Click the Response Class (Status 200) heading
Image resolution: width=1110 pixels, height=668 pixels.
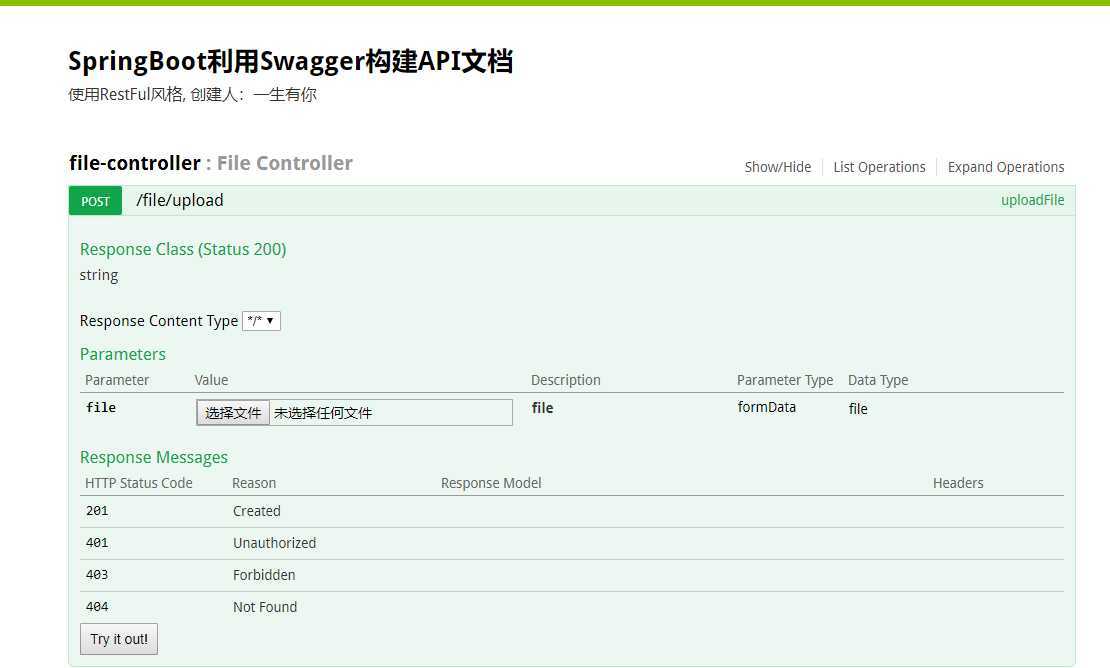pyautogui.click(x=183, y=249)
